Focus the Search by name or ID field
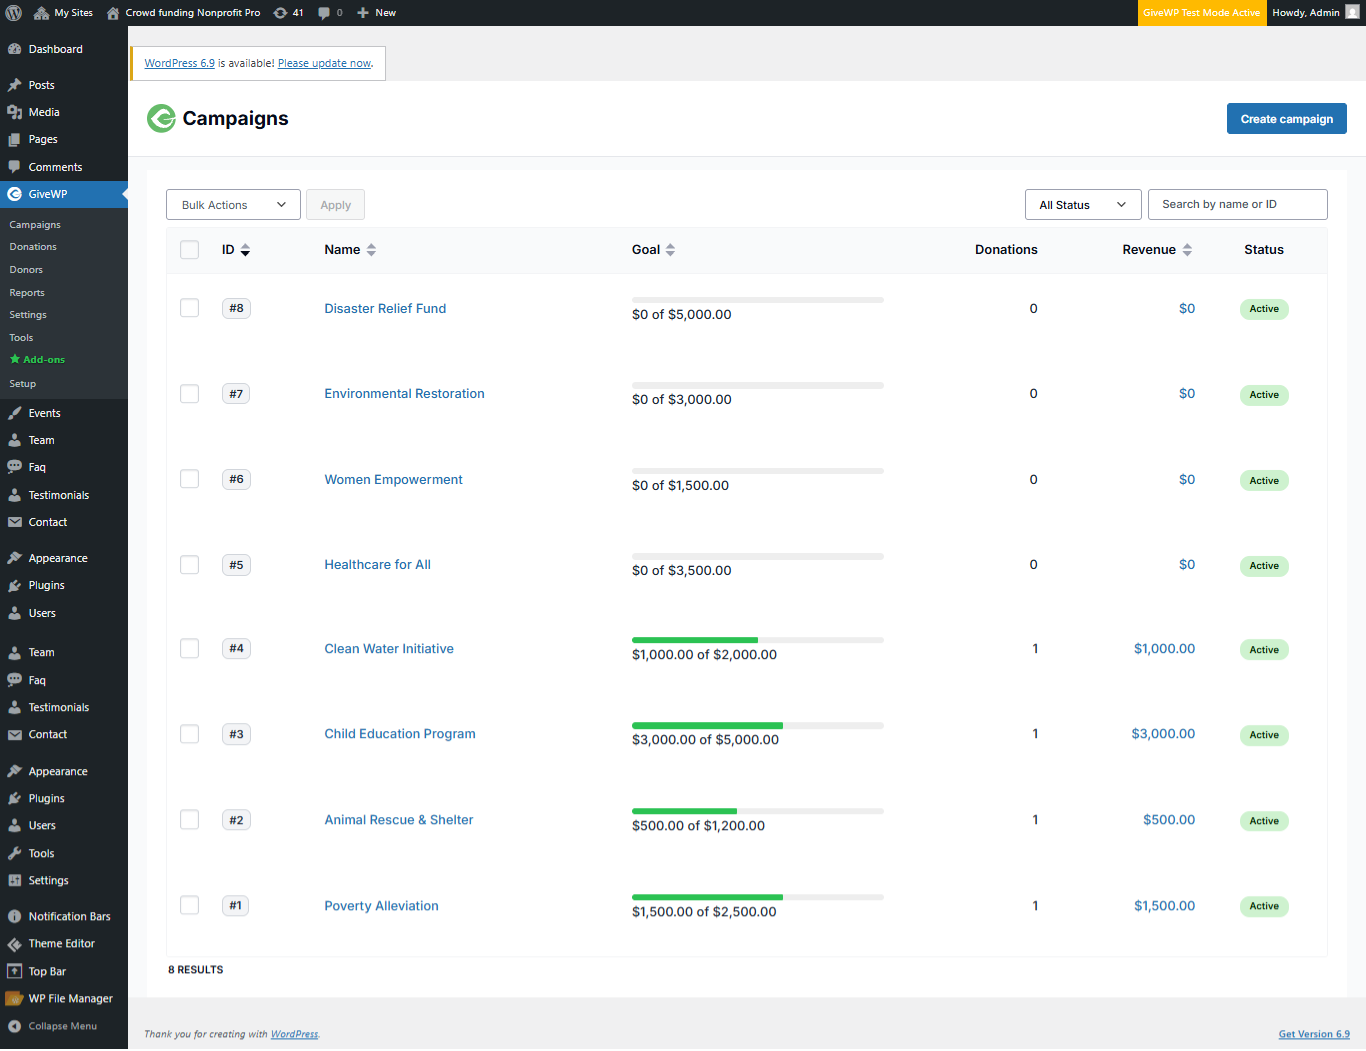This screenshot has width=1366, height=1051. pos(1237,205)
